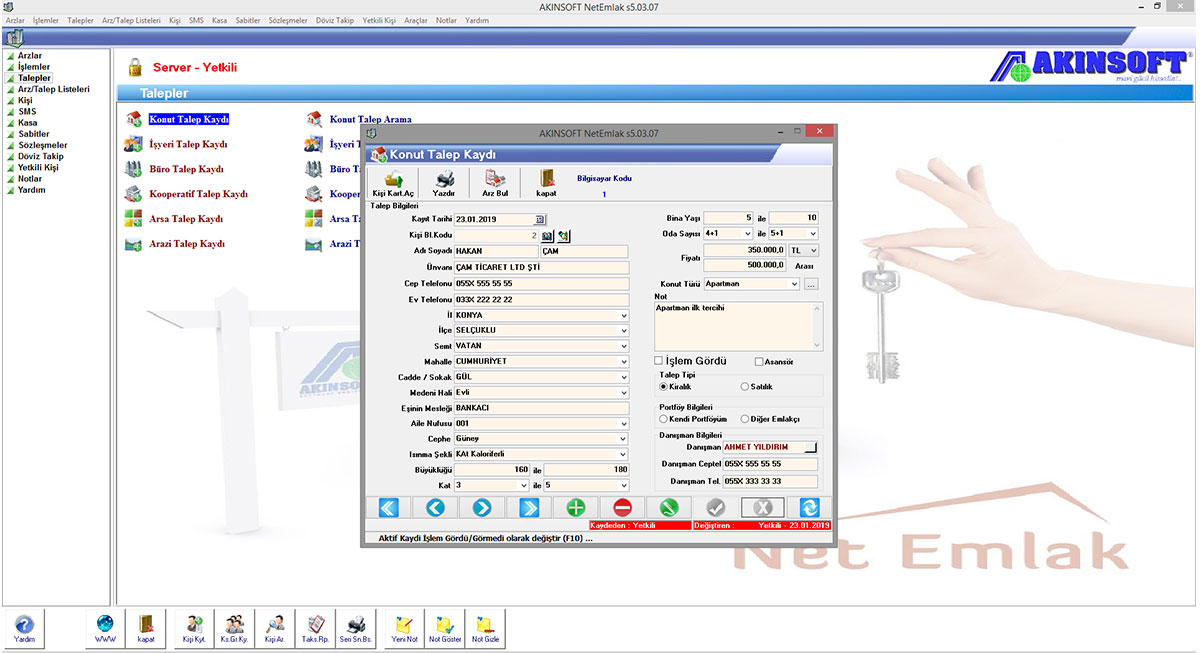This screenshot has height=653, width=1200.
Task: Open Taks.Rp. from the bottom toolbar
Action: (x=315, y=627)
